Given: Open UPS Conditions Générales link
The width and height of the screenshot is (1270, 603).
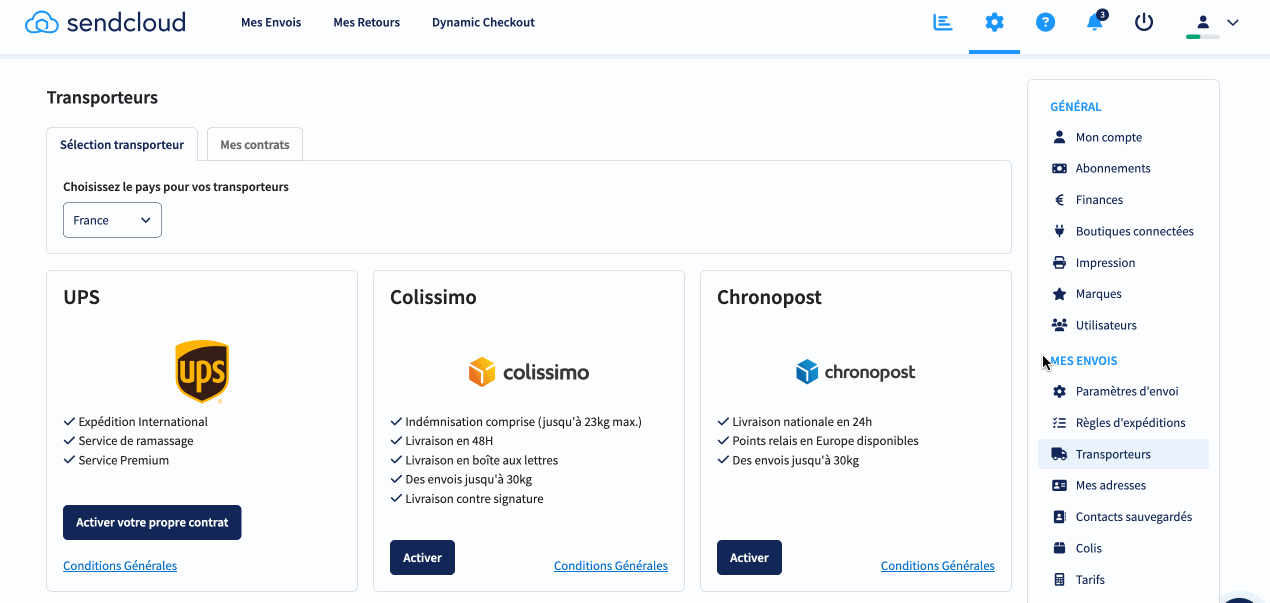Looking at the screenshot, I should coord(120,566).
